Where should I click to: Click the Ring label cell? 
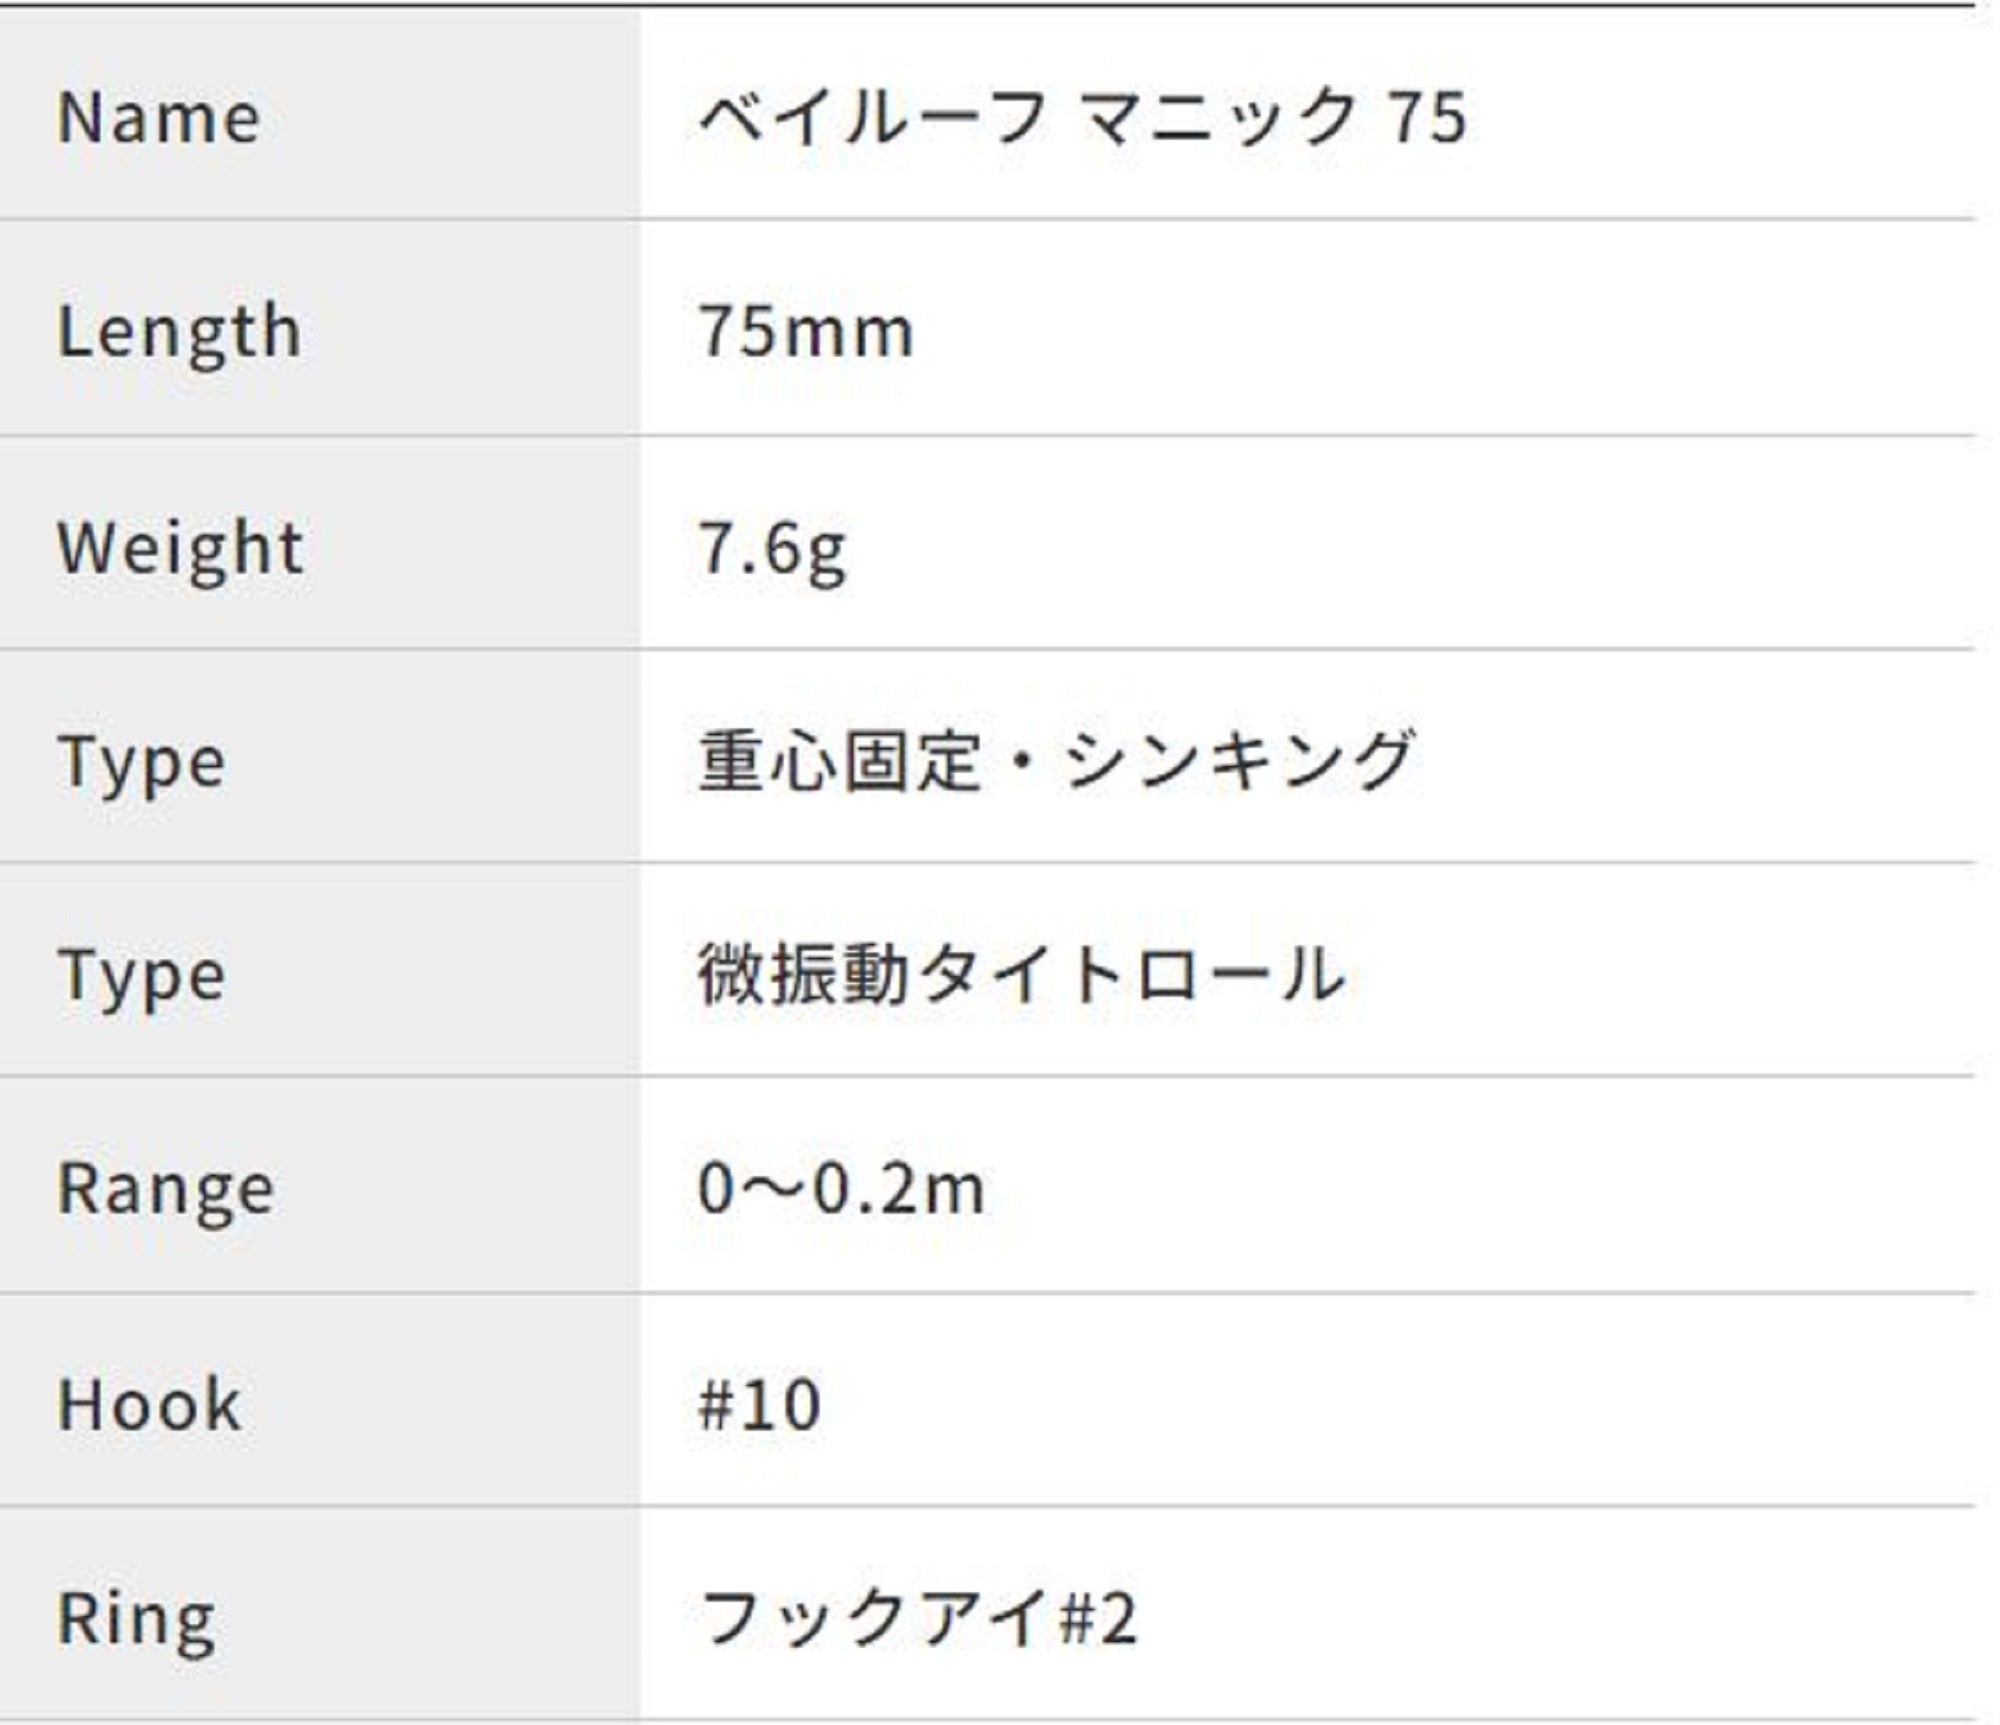(137, 1619)
